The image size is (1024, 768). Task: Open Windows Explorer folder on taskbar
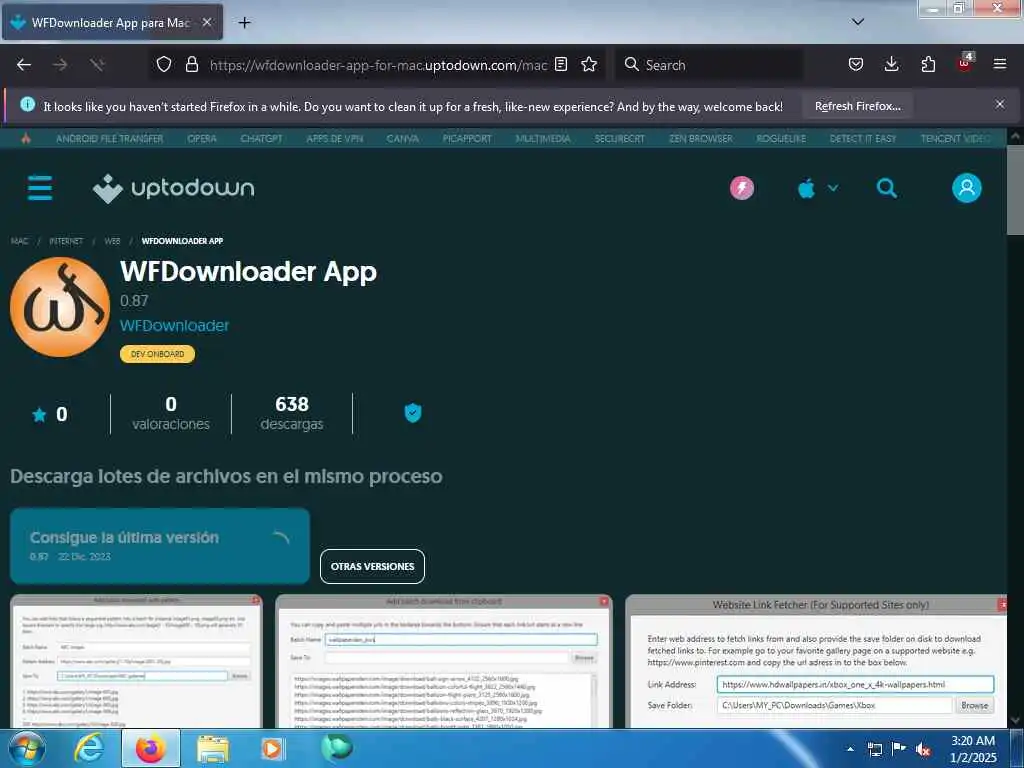point(213,749)
